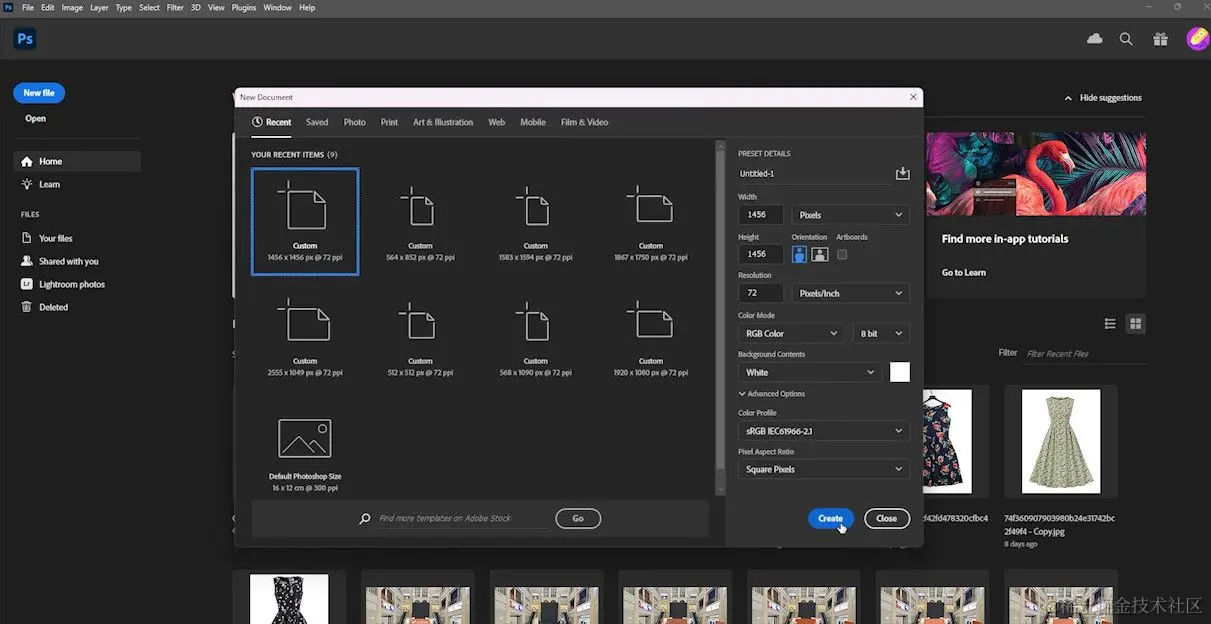Image resolution: width=1211 pixels, height=624 pixels.
Task: Open the cloud documents sync icon
Action: point(1095,39)
